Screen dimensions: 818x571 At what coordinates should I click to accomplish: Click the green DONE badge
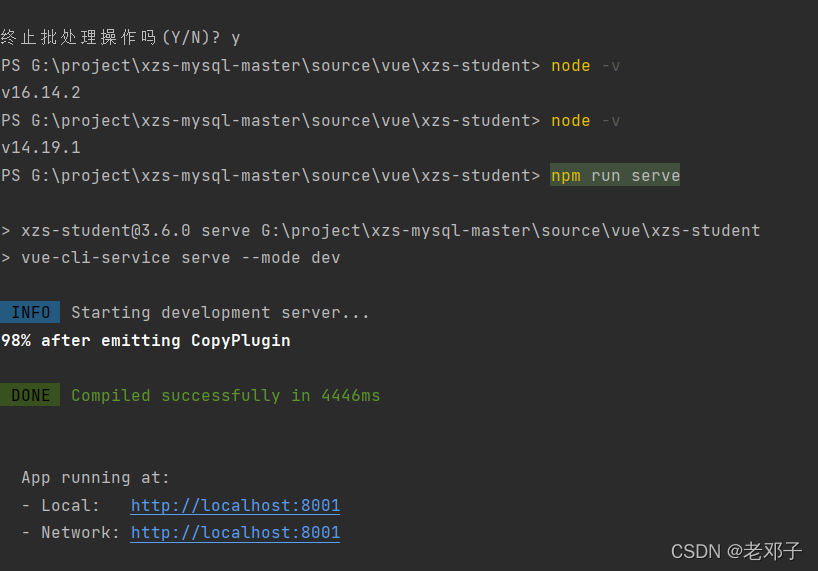pos(30,396)
